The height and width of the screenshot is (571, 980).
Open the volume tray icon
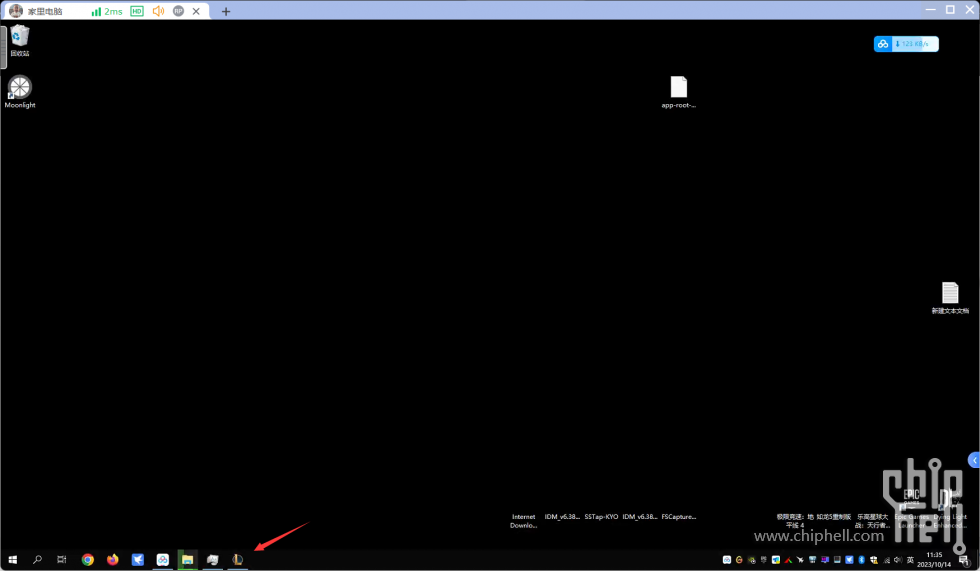(898, 560)
